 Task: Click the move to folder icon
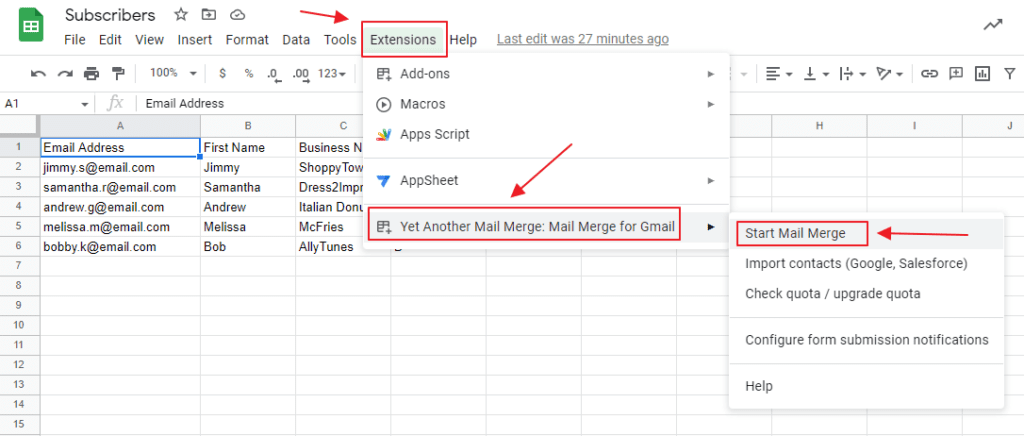click(208, 14)
